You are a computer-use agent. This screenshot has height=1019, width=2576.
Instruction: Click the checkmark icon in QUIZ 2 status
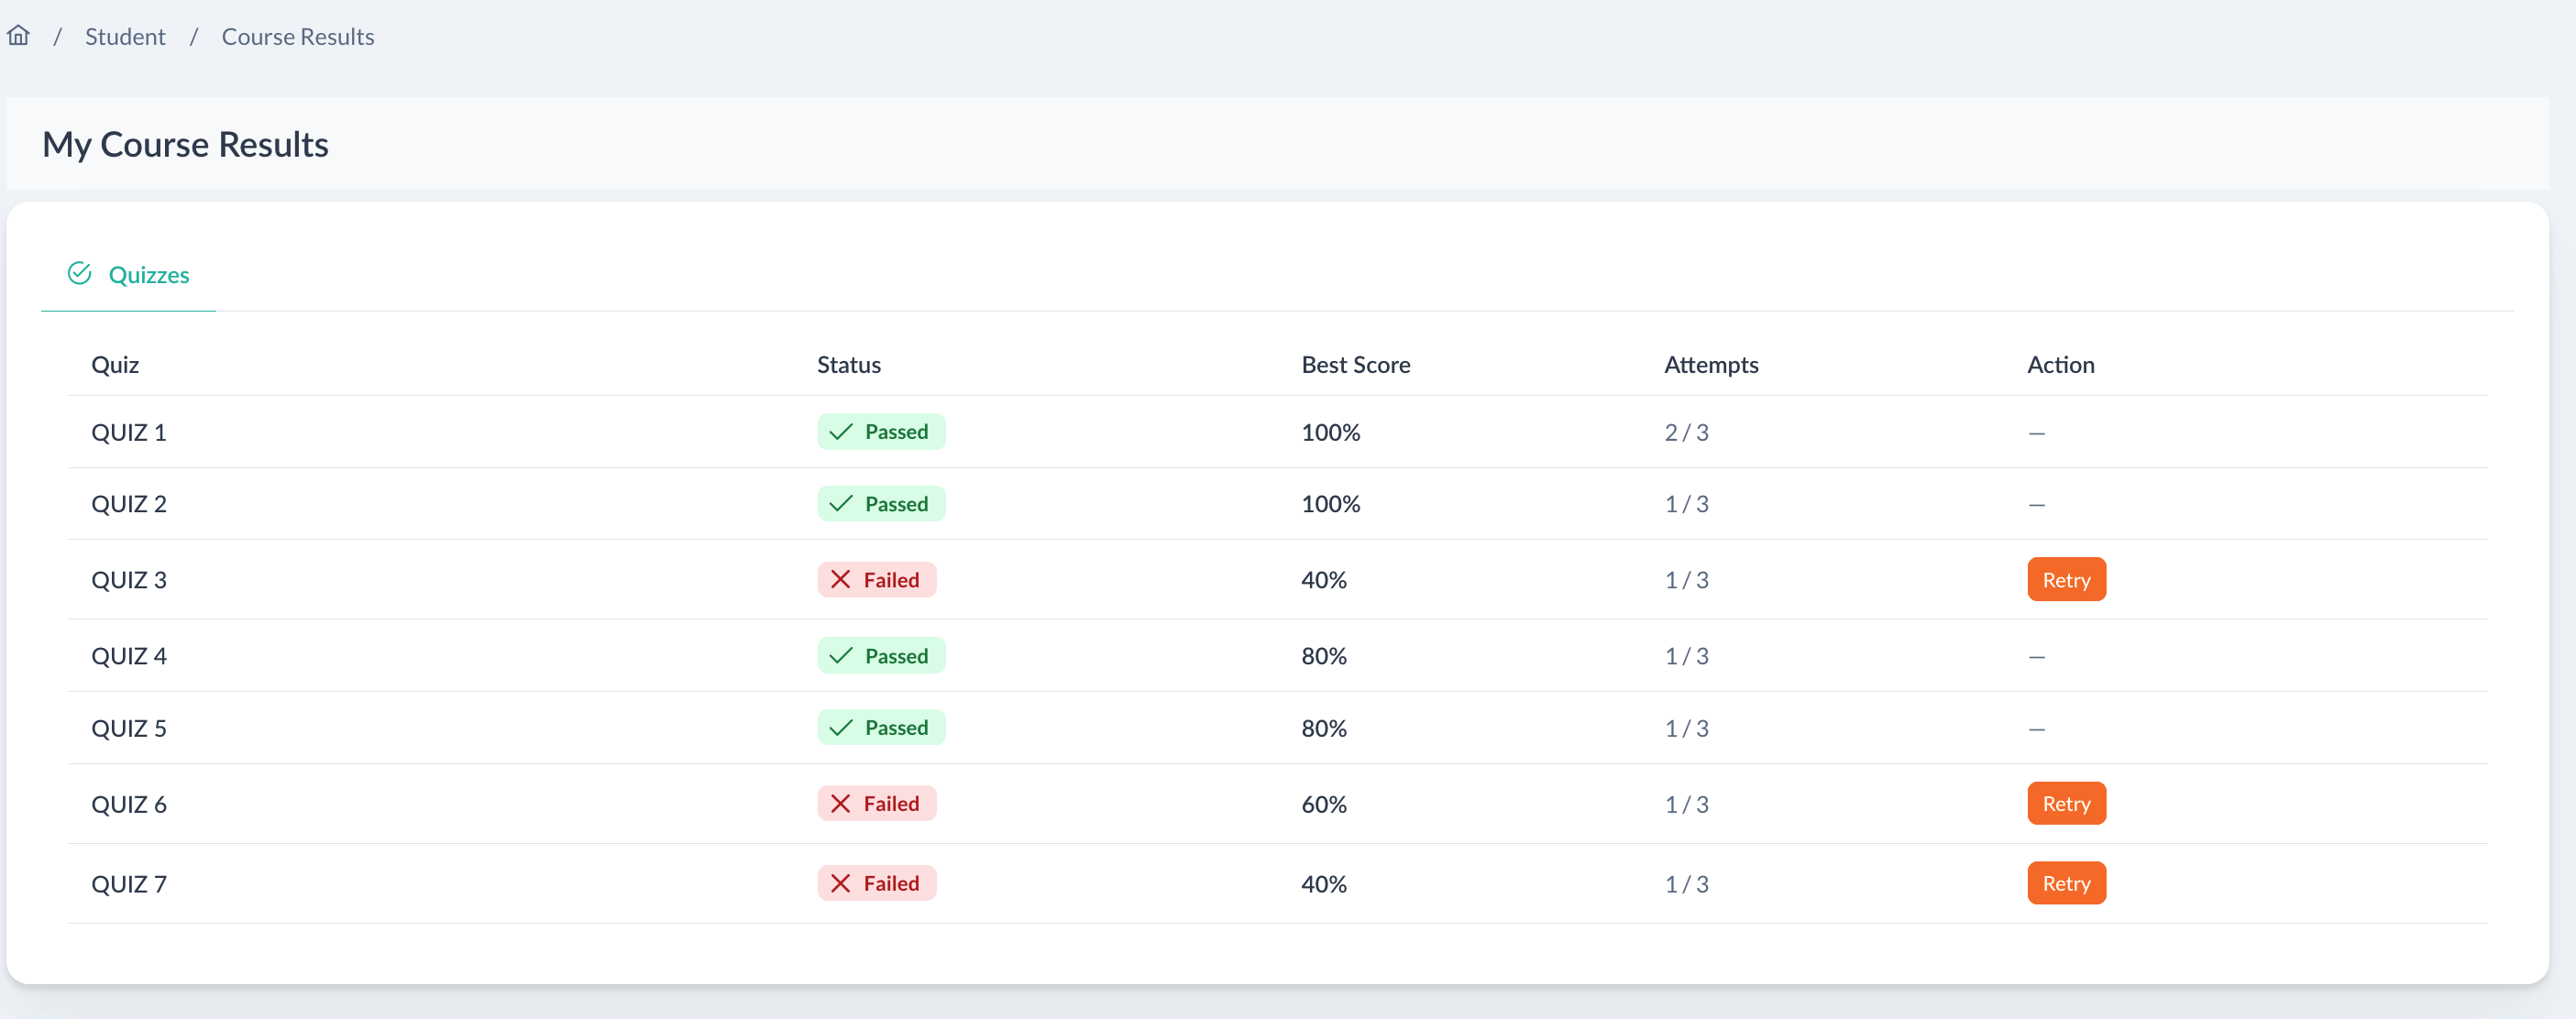(841, 504)
